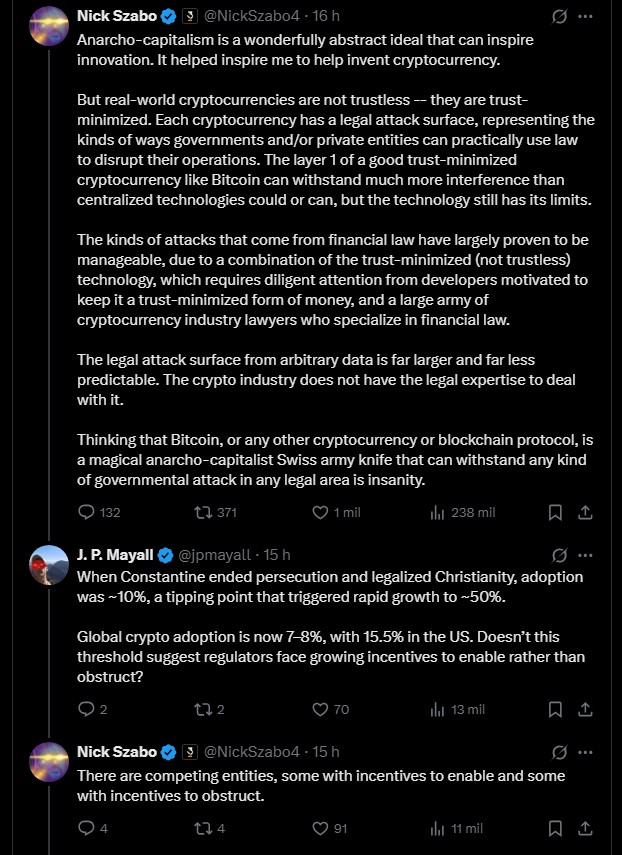Viewport: 622px width, 855px height.
Task: Open Grok actions on the top post
Action: tap(559, 14)
